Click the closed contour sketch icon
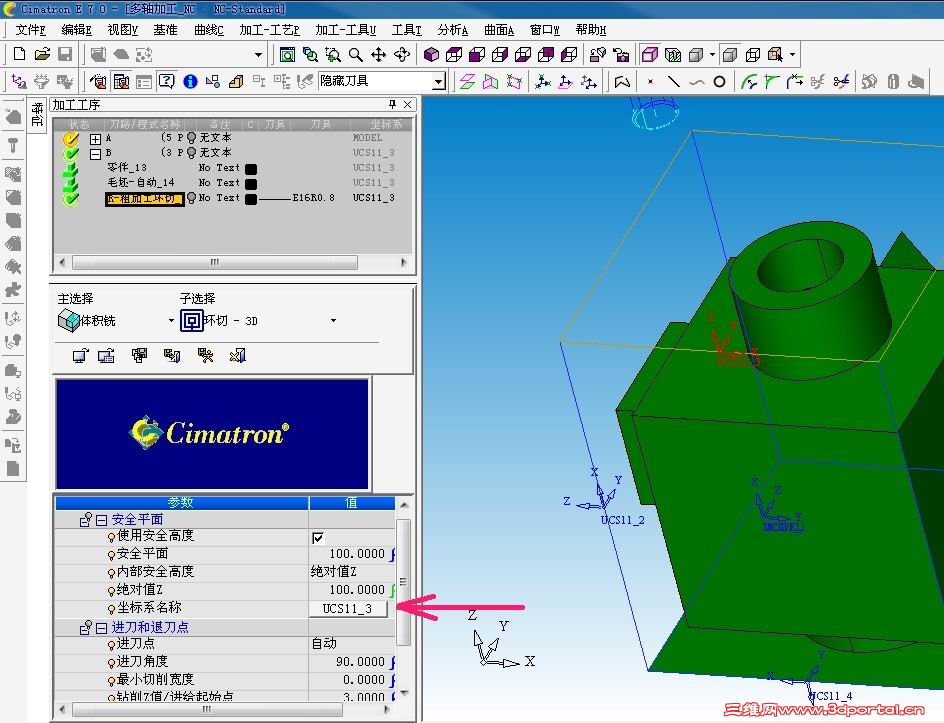The image size is (944, 723). (x=622, y=81)
